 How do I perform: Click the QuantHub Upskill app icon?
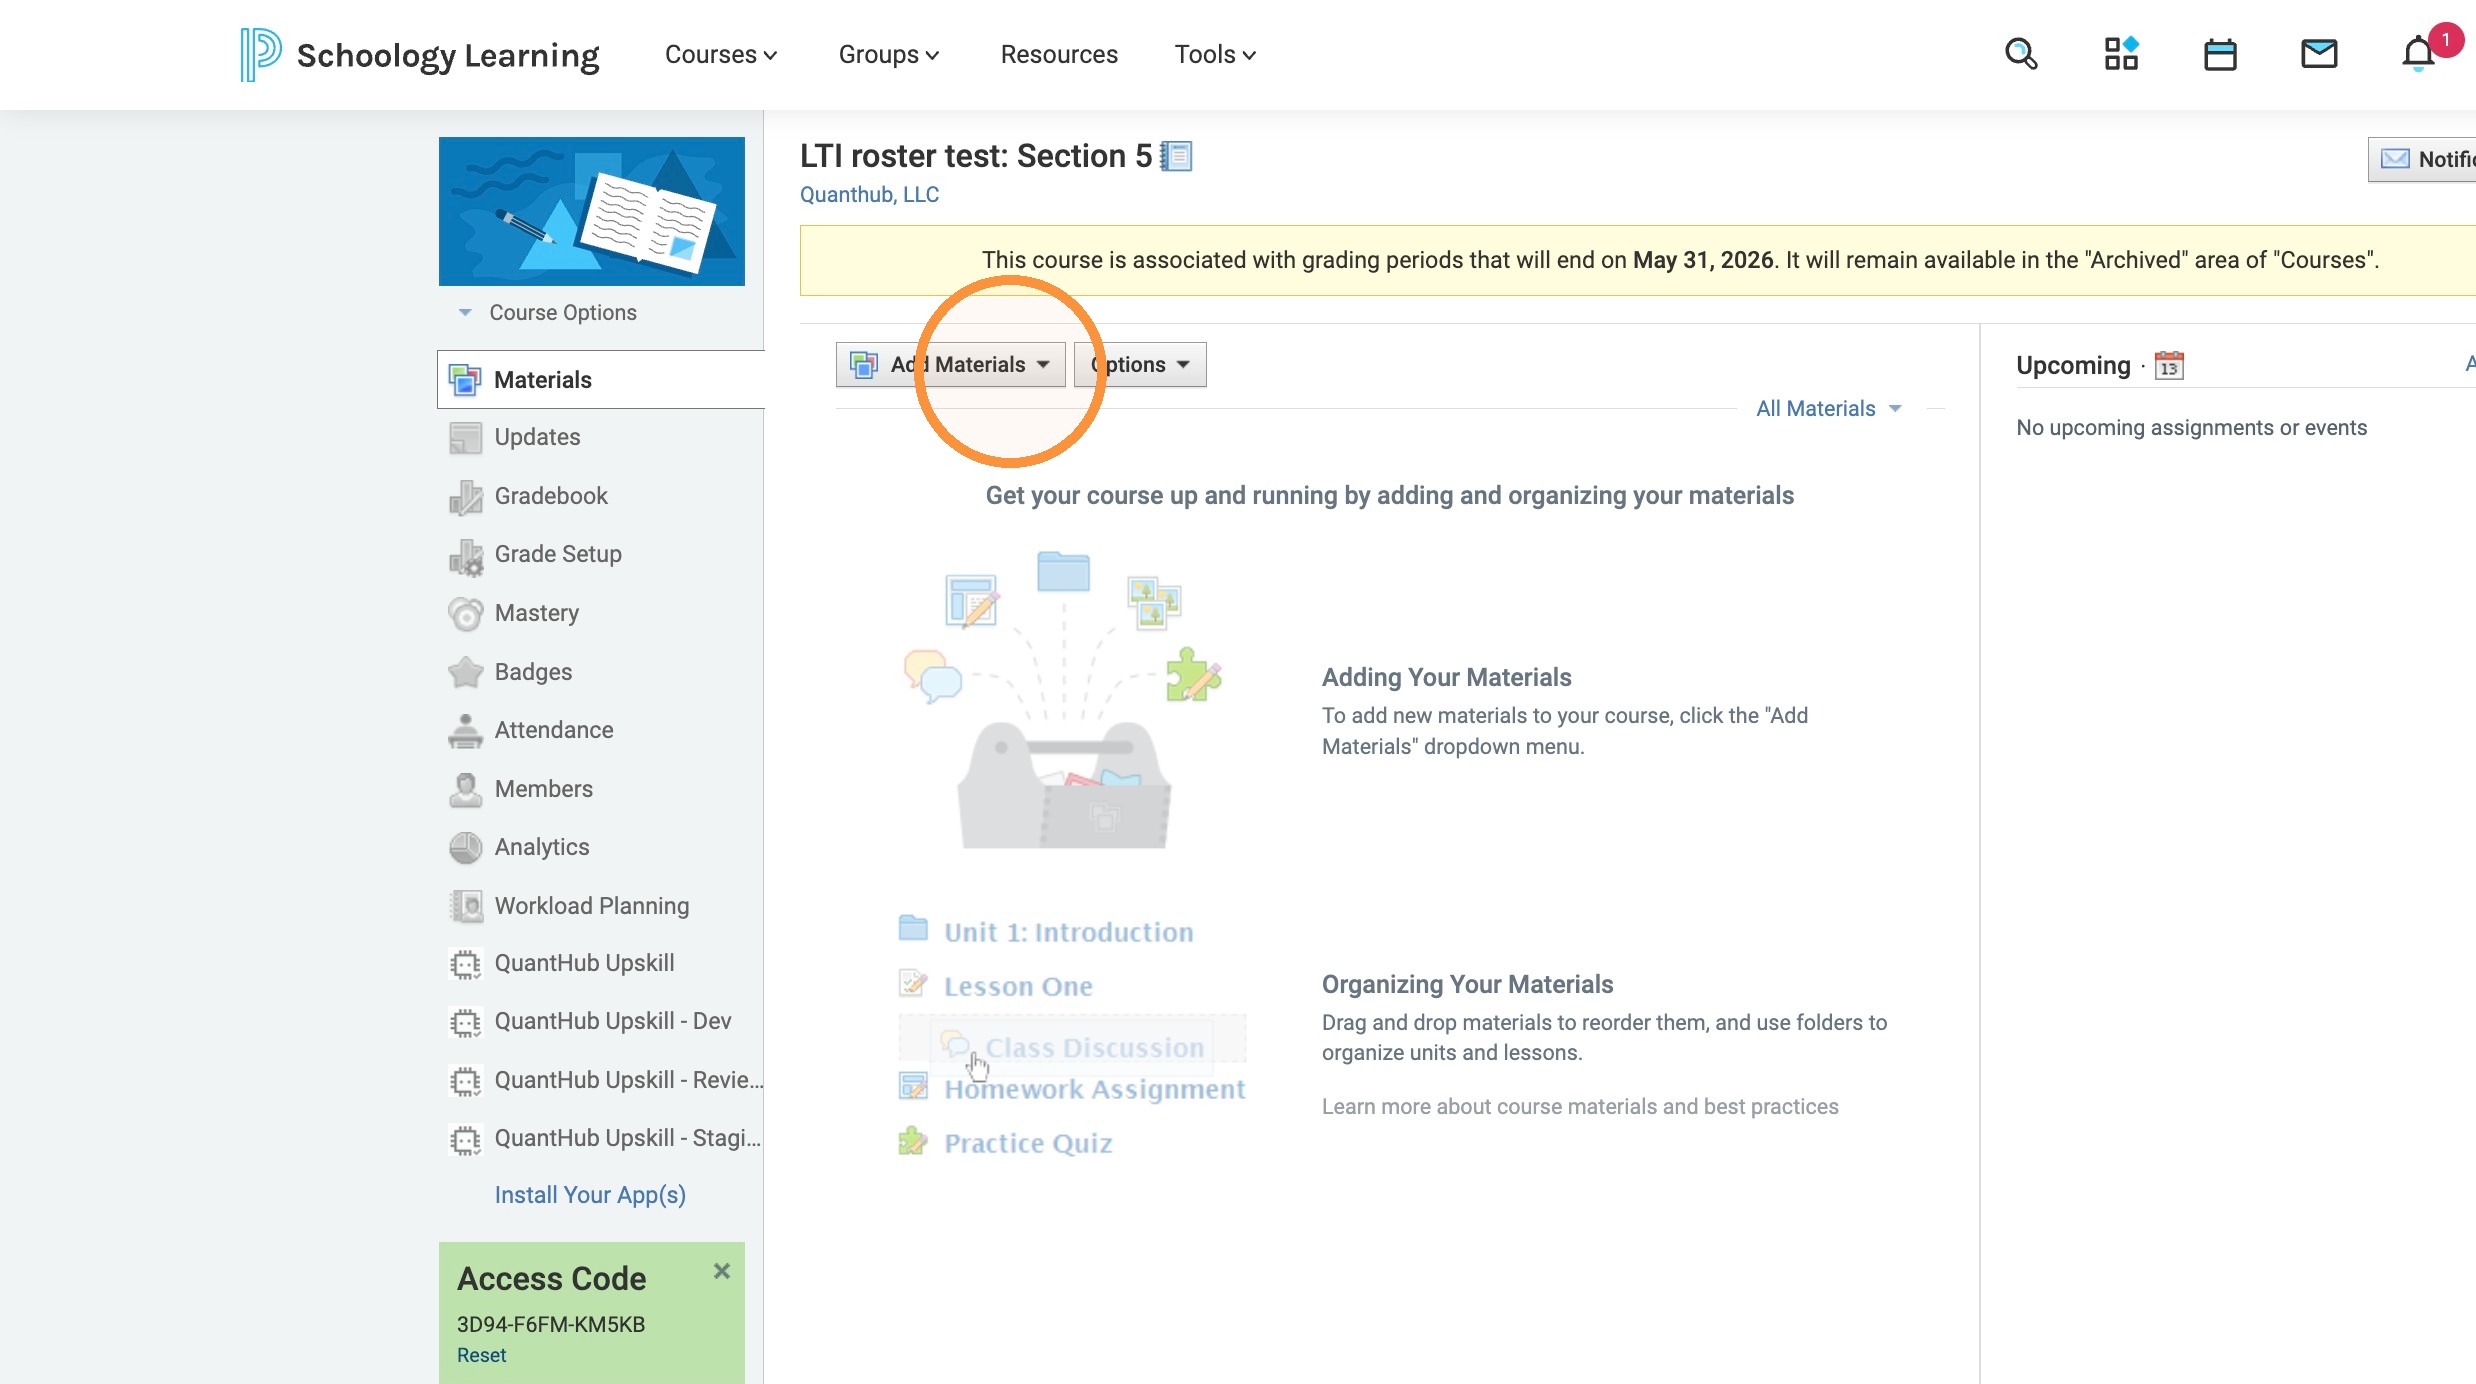click(x=465, y=964)
